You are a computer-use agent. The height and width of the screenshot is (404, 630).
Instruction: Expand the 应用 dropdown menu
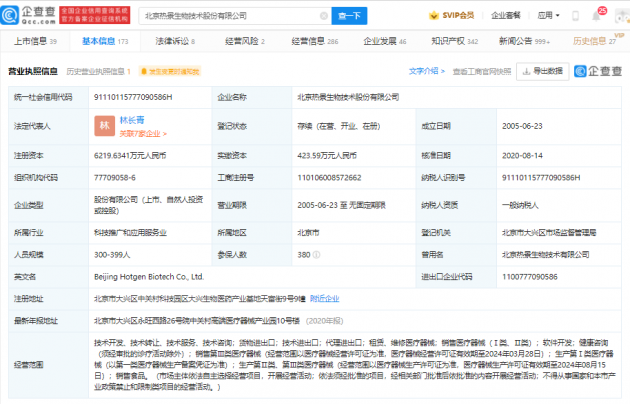[x=548, y=16]
